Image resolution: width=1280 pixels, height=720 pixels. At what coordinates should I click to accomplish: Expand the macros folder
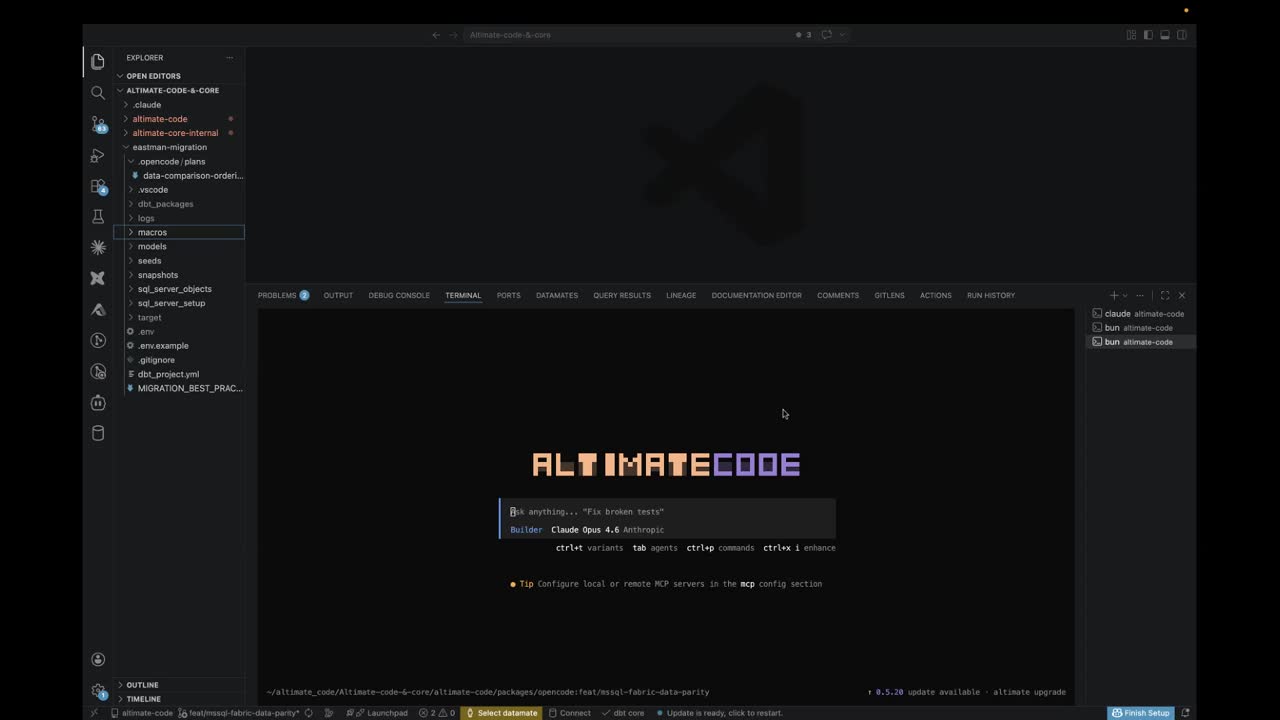[x=179, y=232]
